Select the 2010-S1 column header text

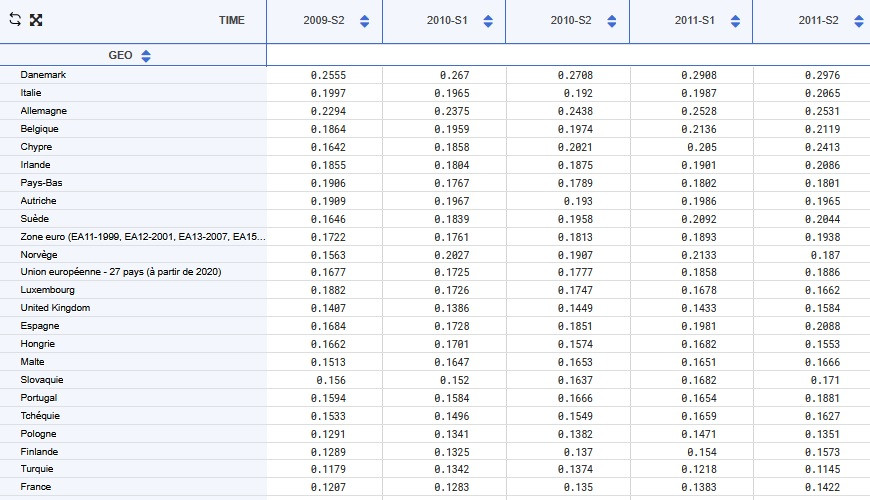447,21
